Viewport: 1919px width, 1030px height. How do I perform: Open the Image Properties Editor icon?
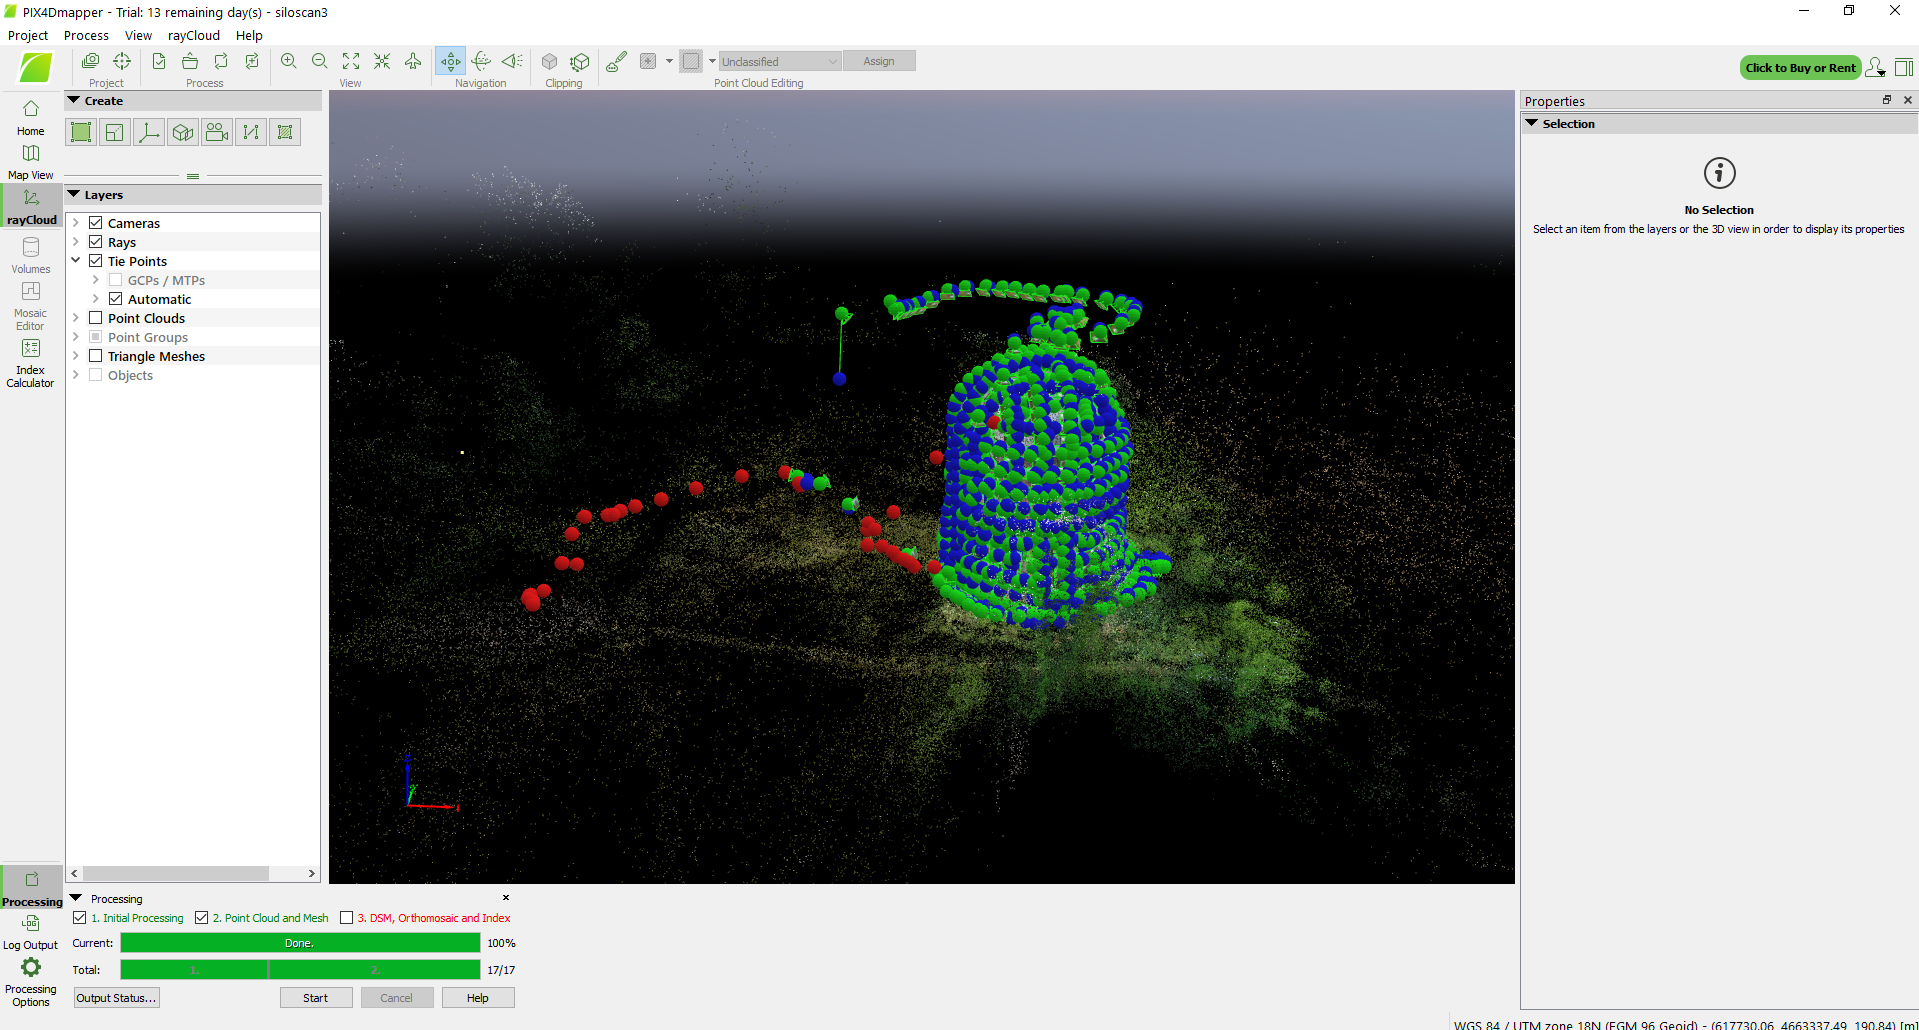click(90, 61)
